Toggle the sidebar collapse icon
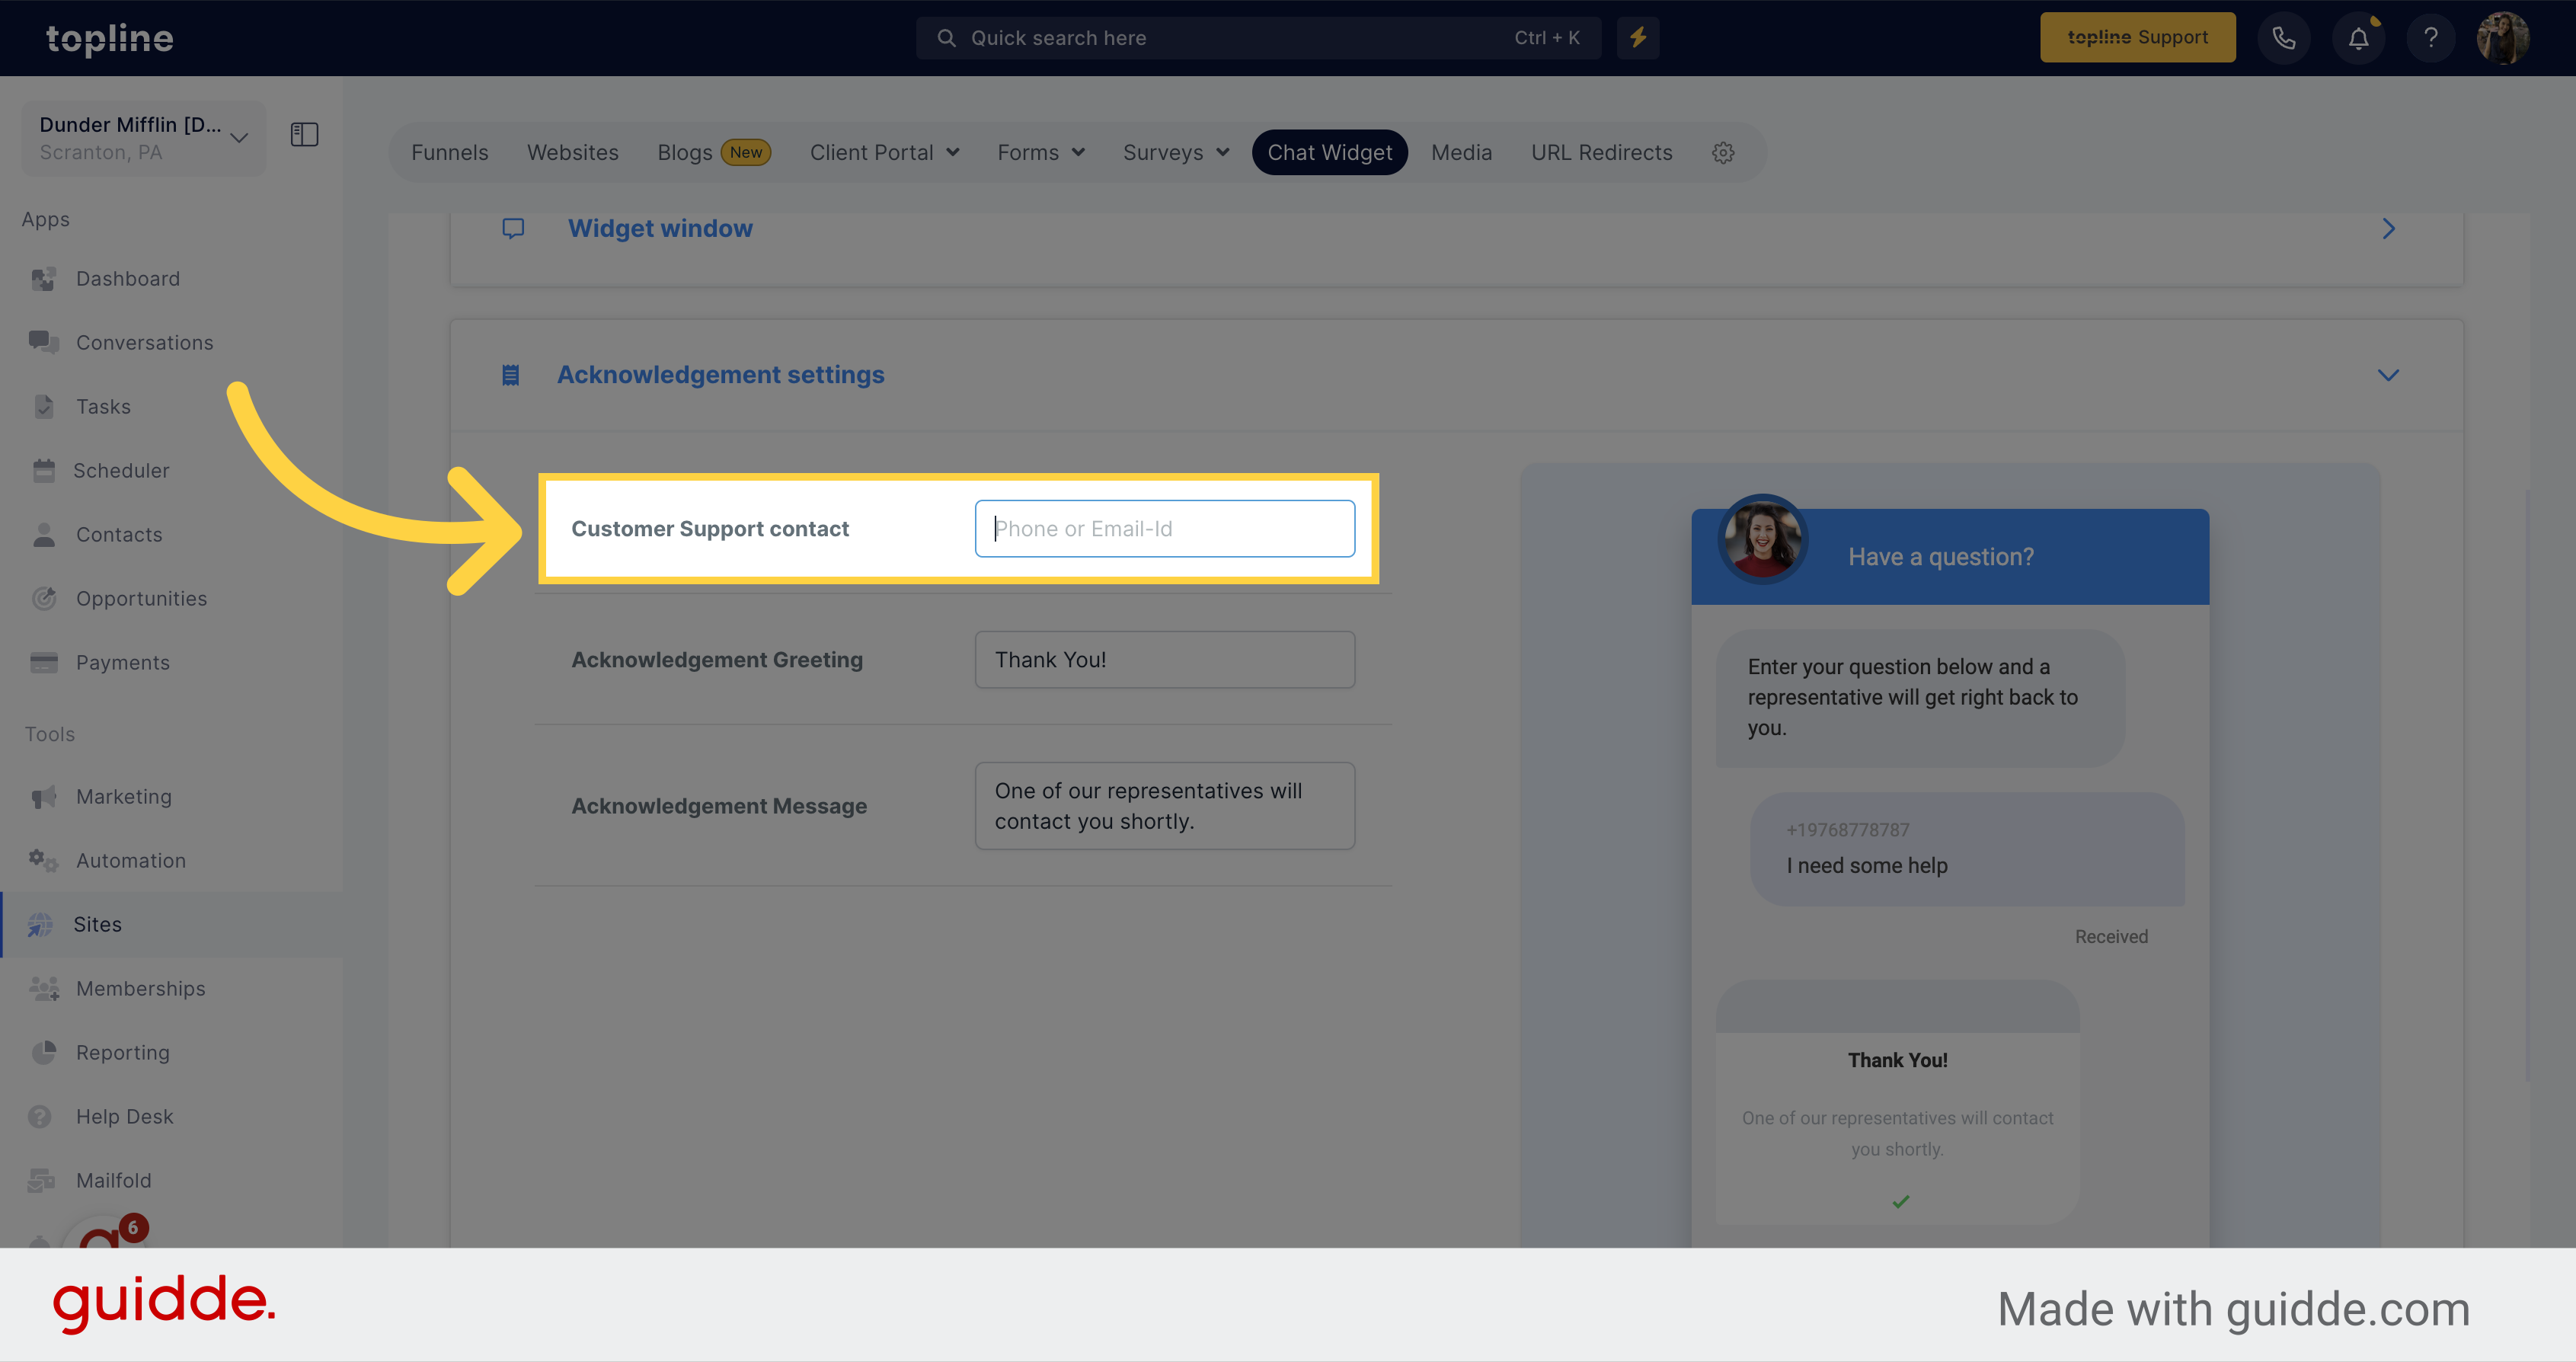This screenshot has height=1362, width=2576. pos(305,135)
